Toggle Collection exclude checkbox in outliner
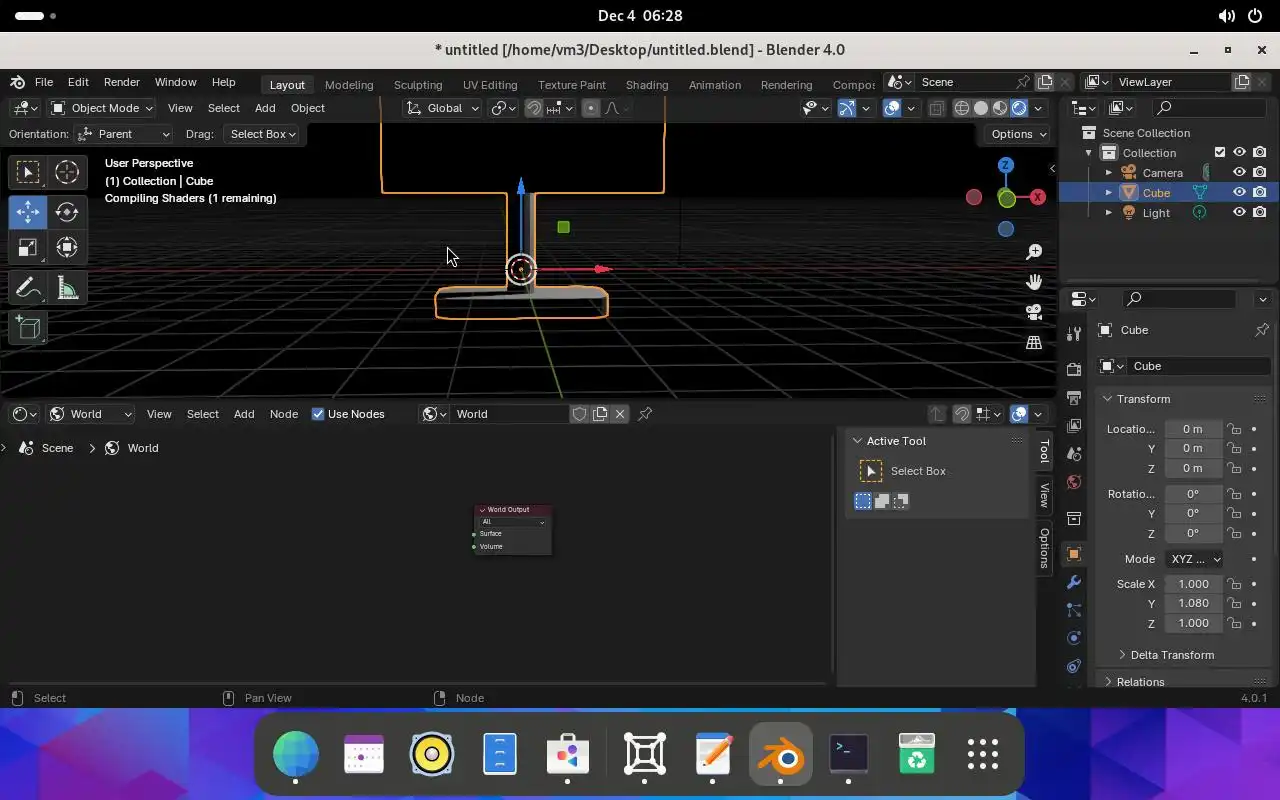Screen dimensions: 1280x800 (1219, 152)
